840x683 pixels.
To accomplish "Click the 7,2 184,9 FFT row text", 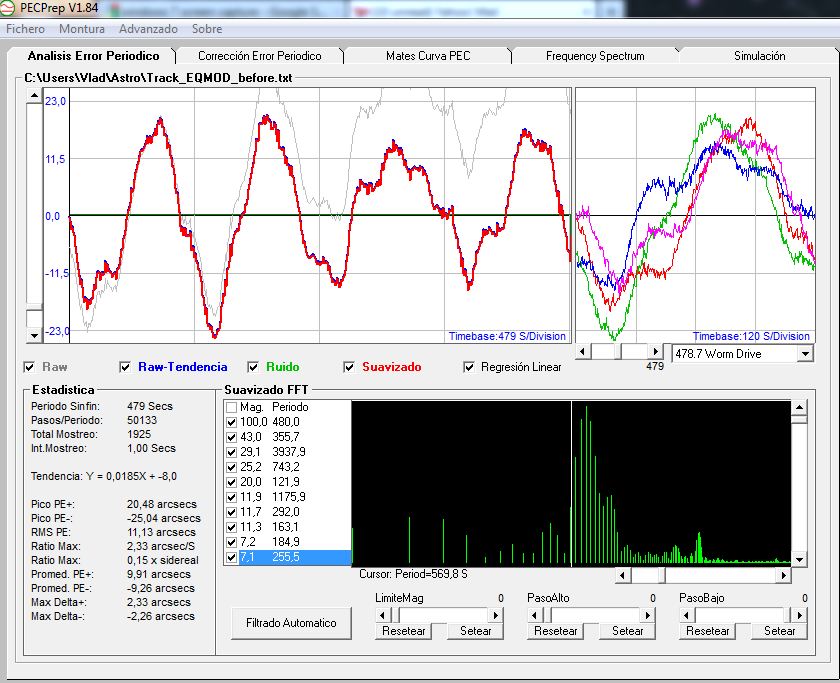I will click(x=269, y=542).
